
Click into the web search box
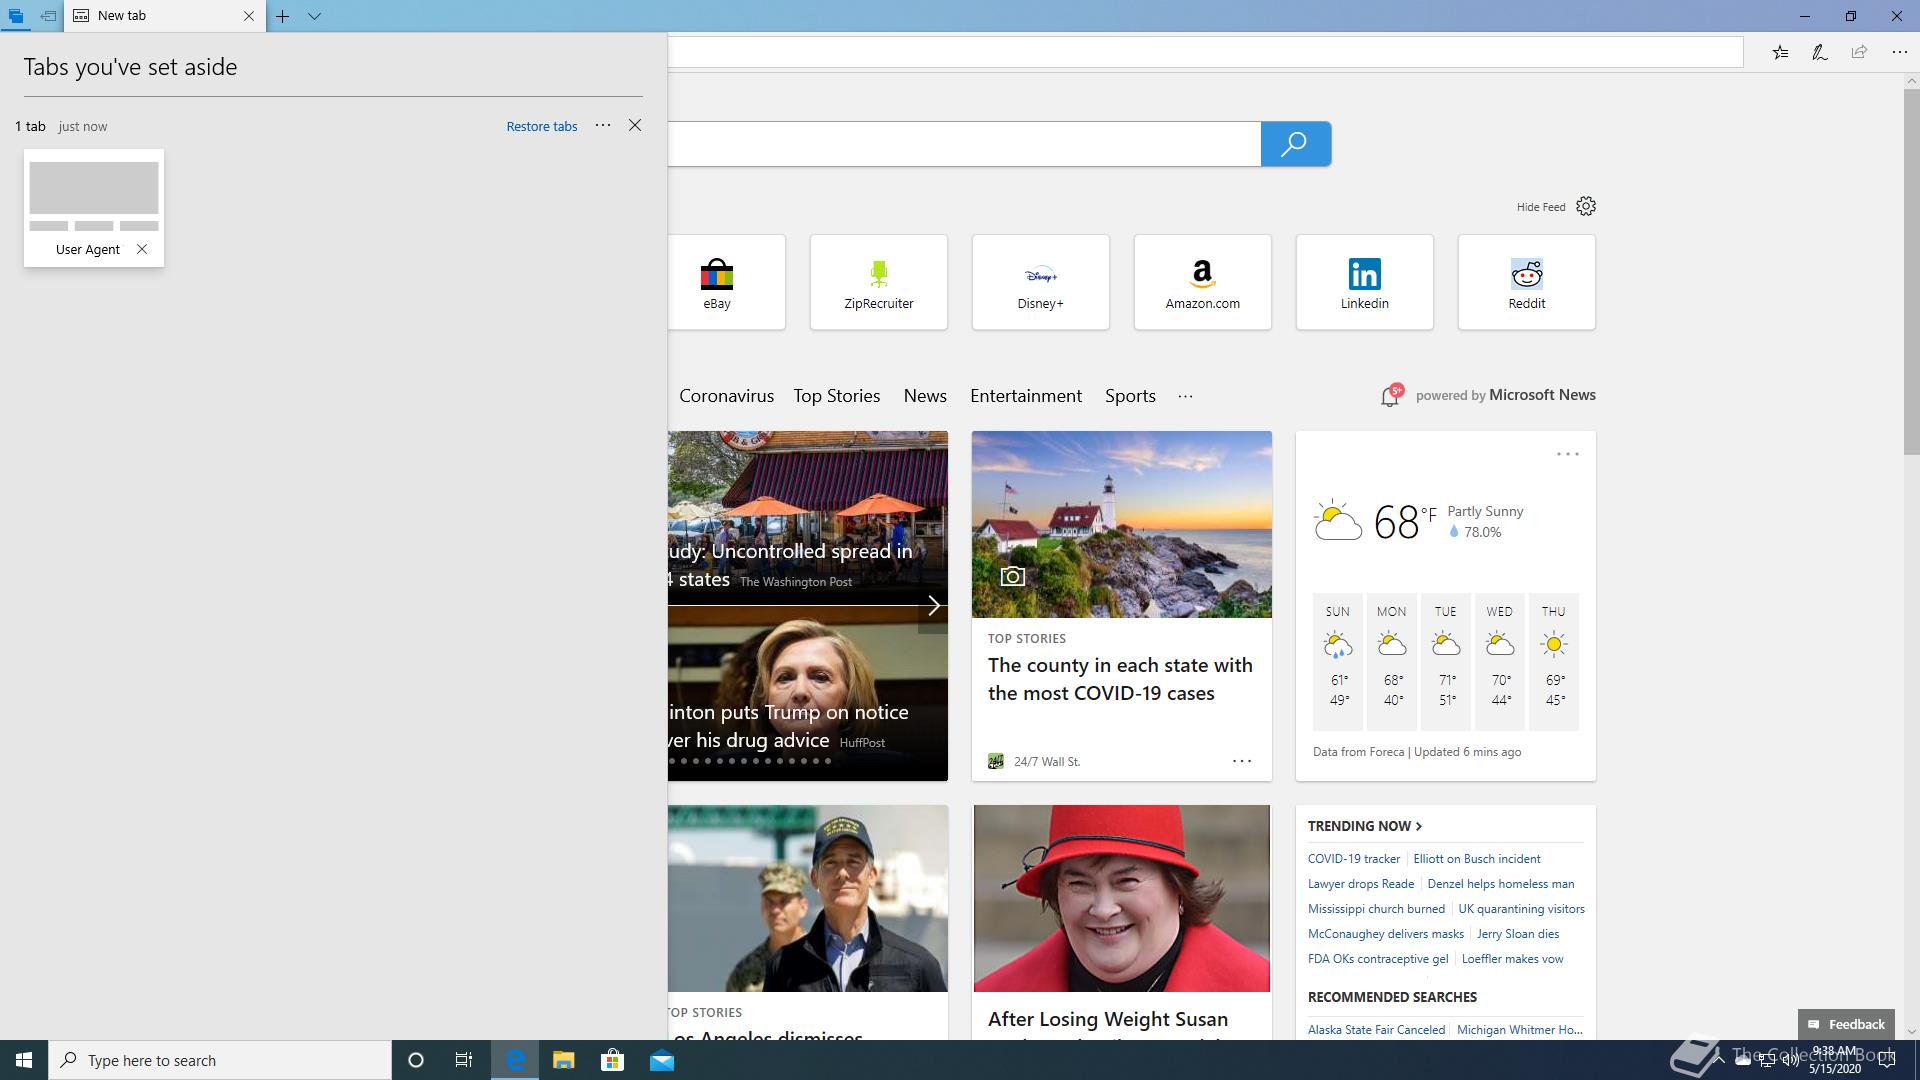tap(964, 144)
